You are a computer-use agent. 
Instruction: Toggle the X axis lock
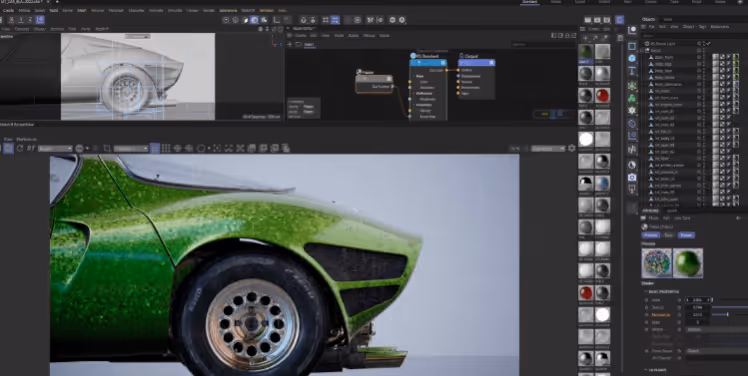pos(11,20)
